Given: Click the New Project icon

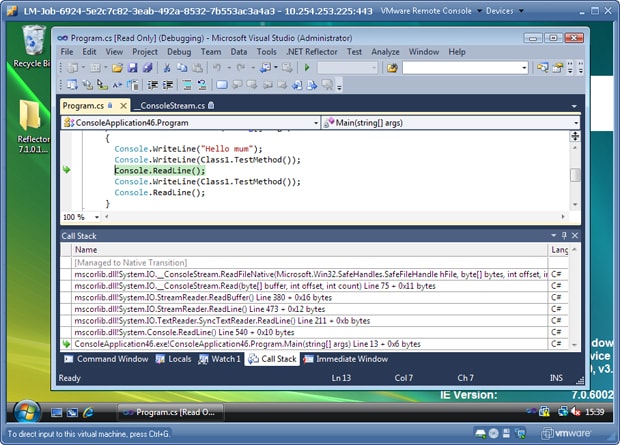Looking at the screenshot, I should (x=73, y=68).
